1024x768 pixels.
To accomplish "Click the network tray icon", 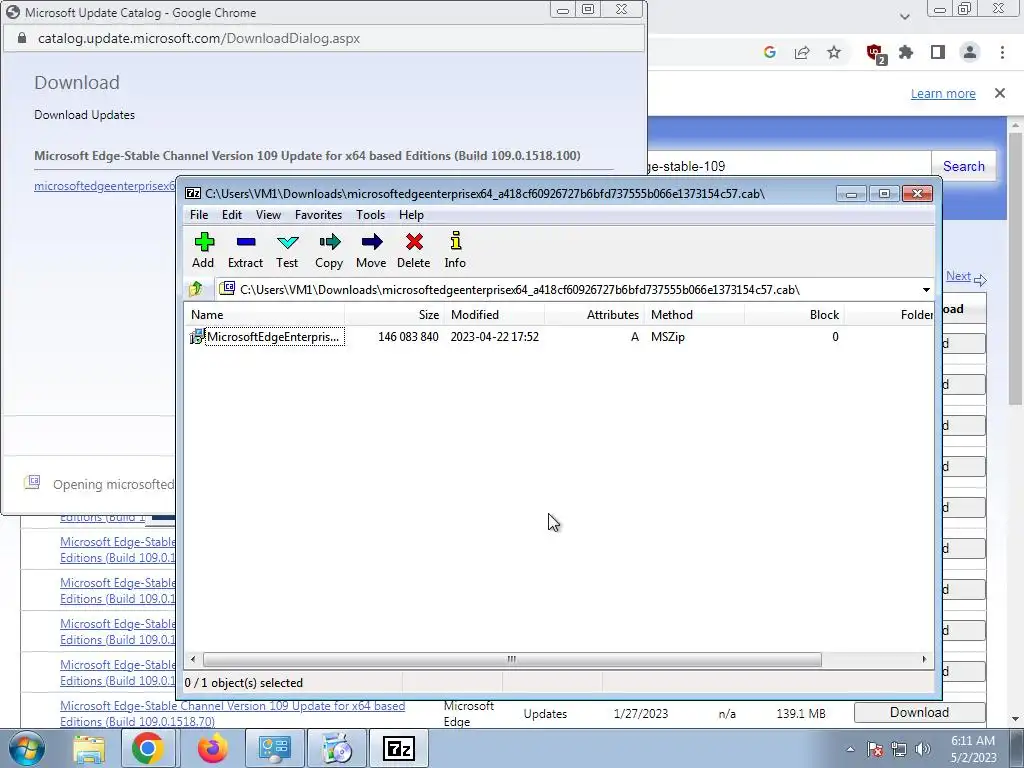I will 899,749.
